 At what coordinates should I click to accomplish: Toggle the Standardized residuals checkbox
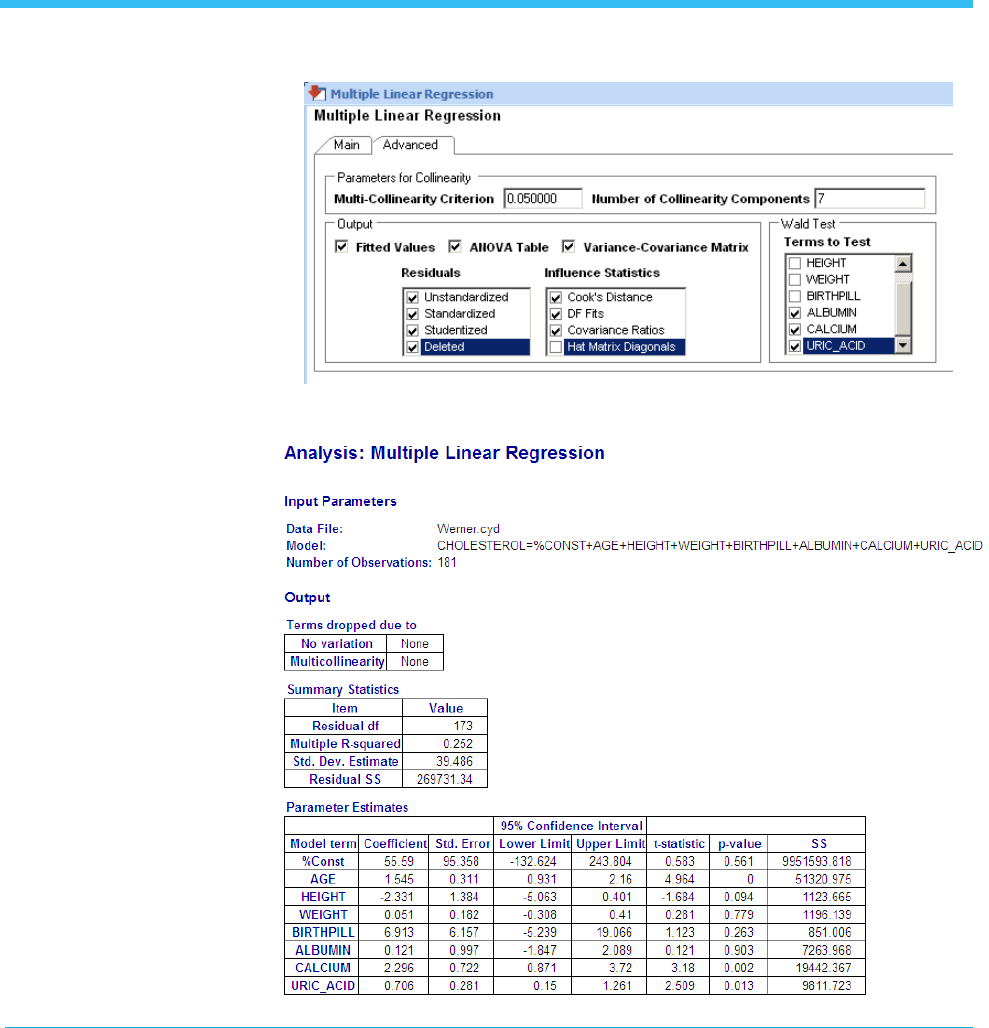[412, 314]
